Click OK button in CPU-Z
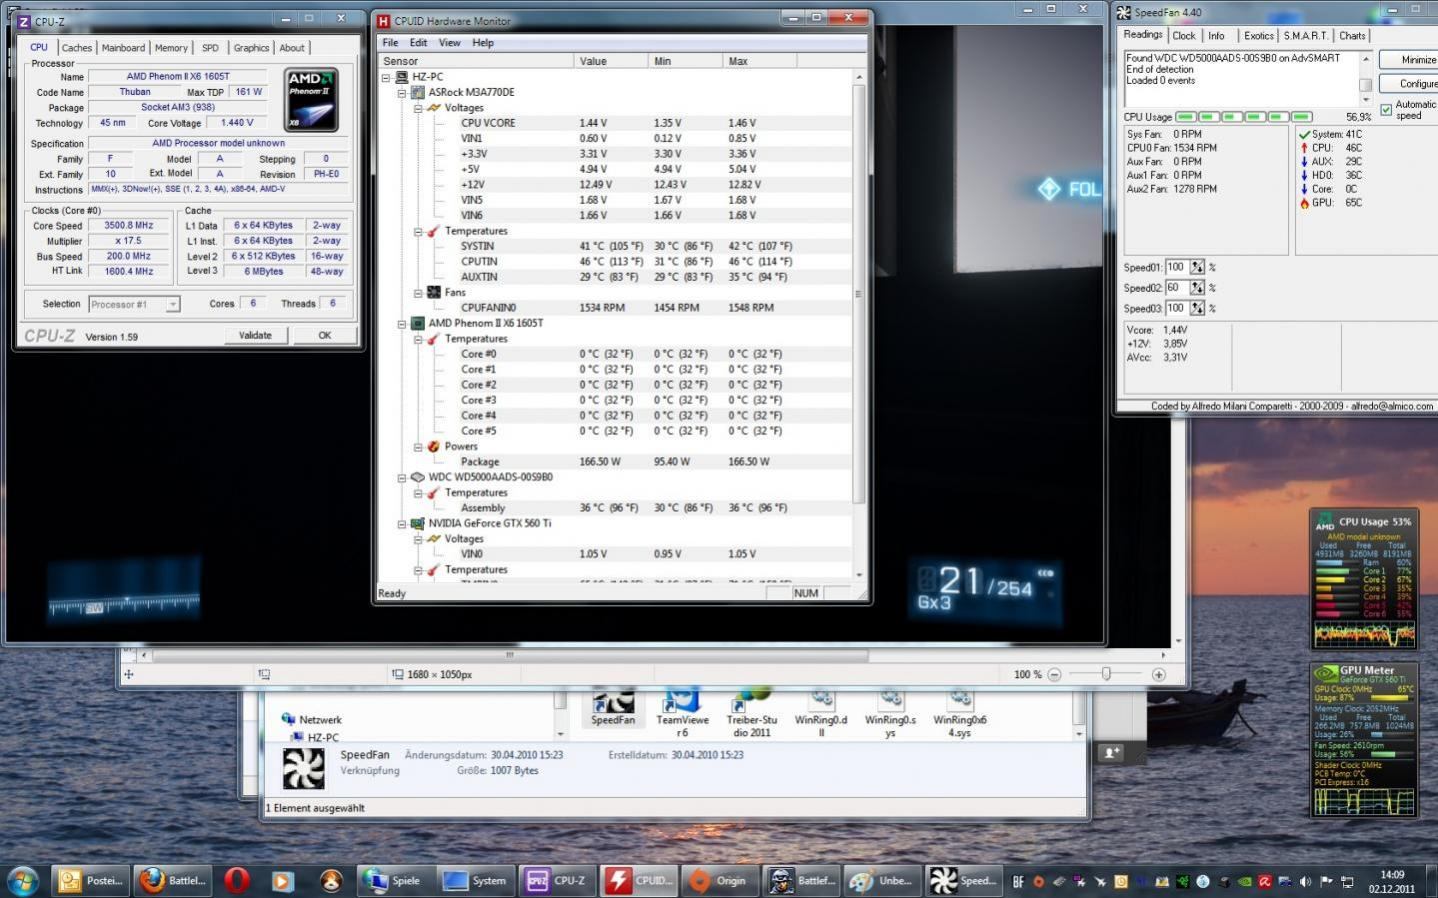 [325, 336]
